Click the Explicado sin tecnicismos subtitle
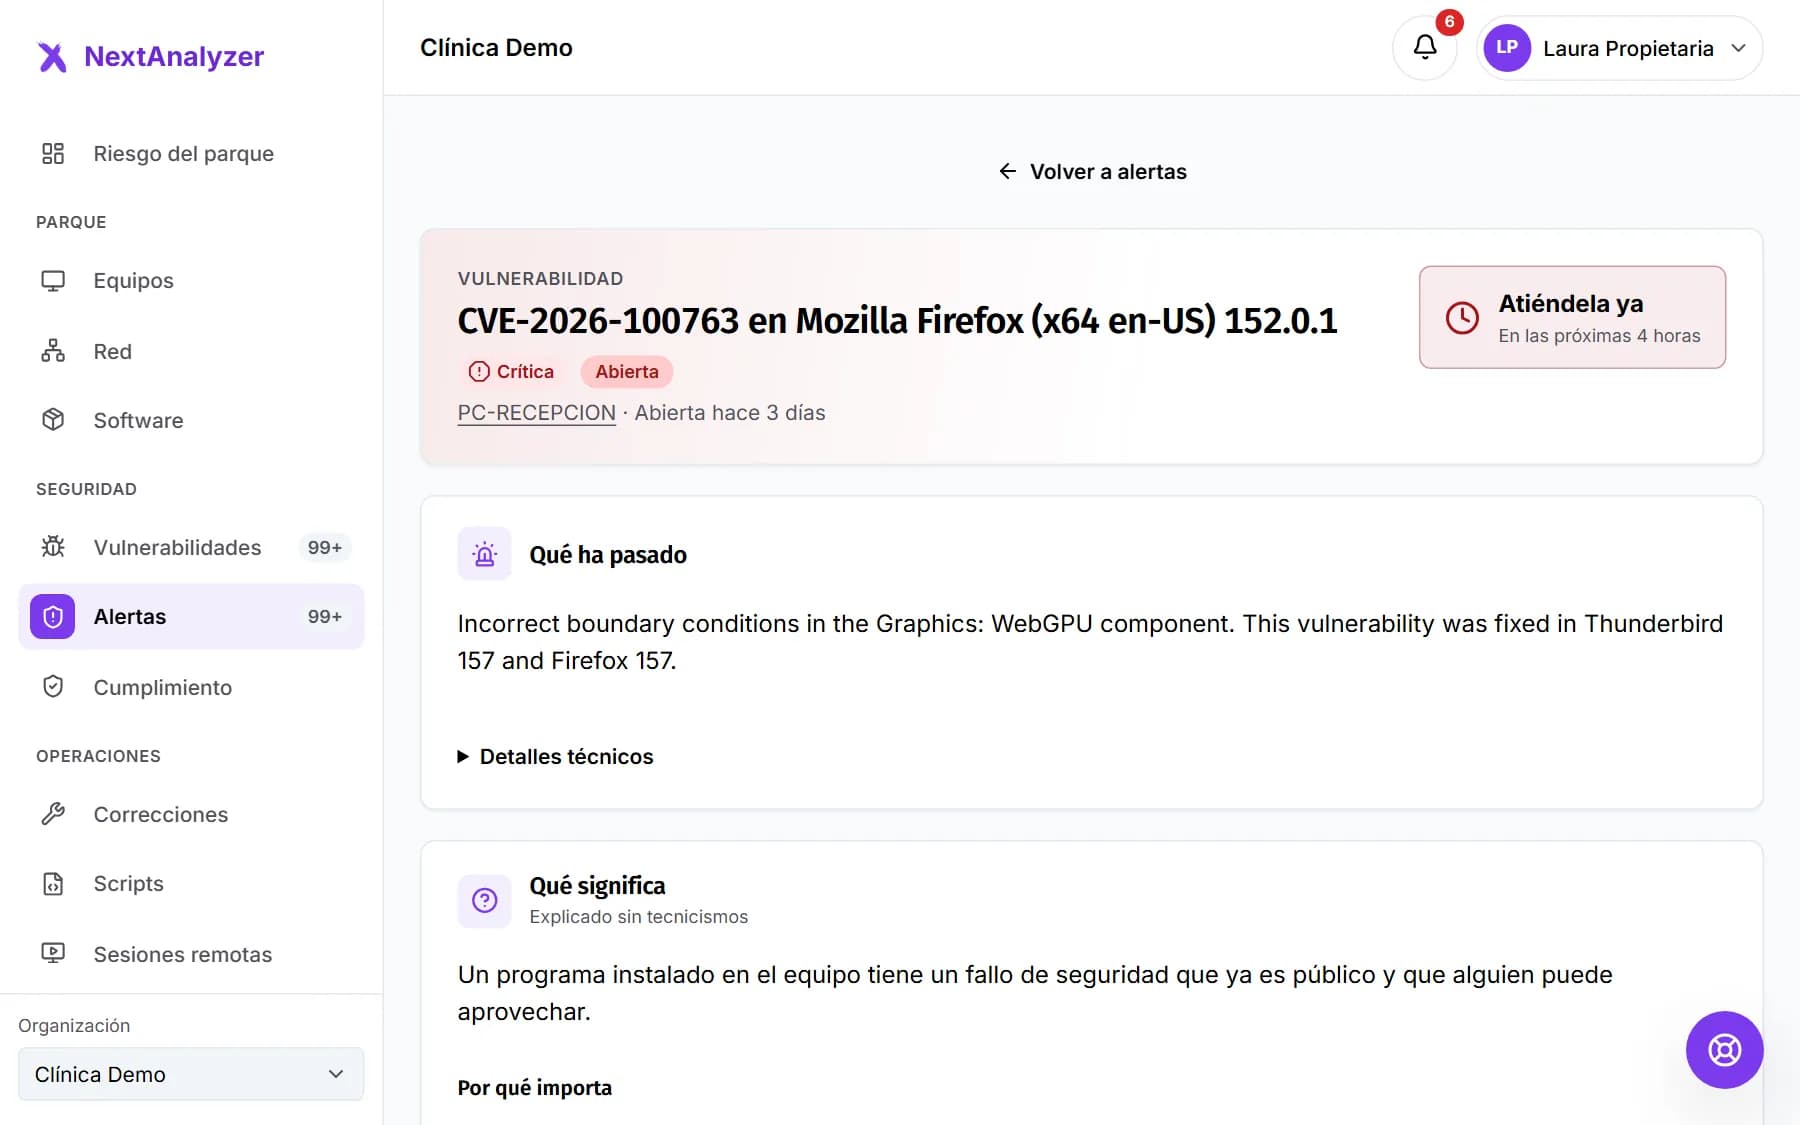The image size is (1800, 1125). click(639, 917)
